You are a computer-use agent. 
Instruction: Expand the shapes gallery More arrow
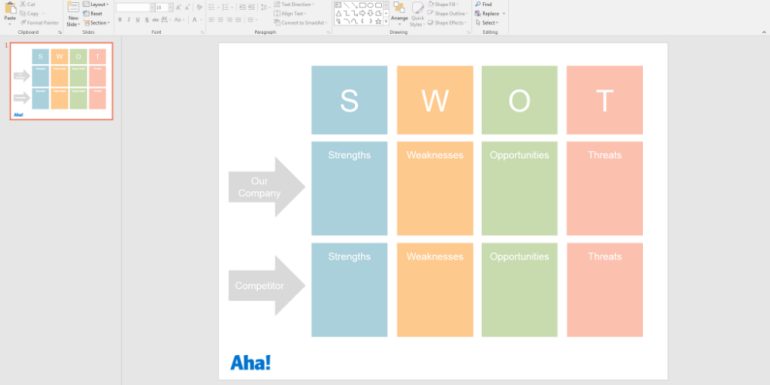pyautogui.click(x=386, y=21)
